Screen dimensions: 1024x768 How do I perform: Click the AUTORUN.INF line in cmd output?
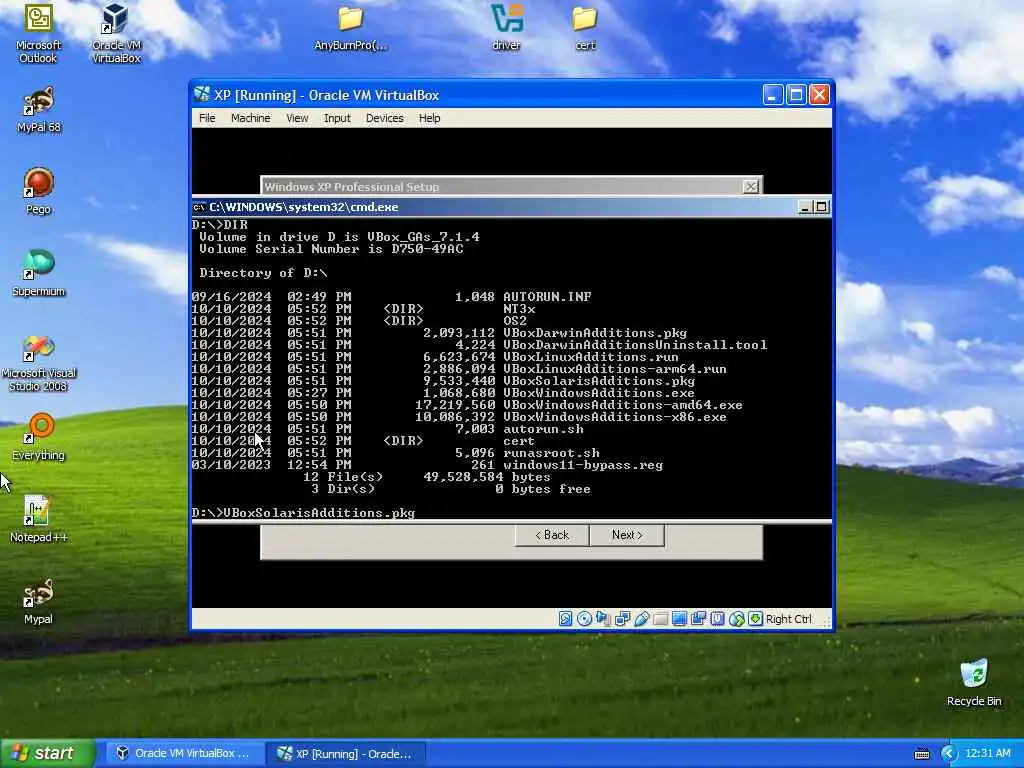(392, 297)
